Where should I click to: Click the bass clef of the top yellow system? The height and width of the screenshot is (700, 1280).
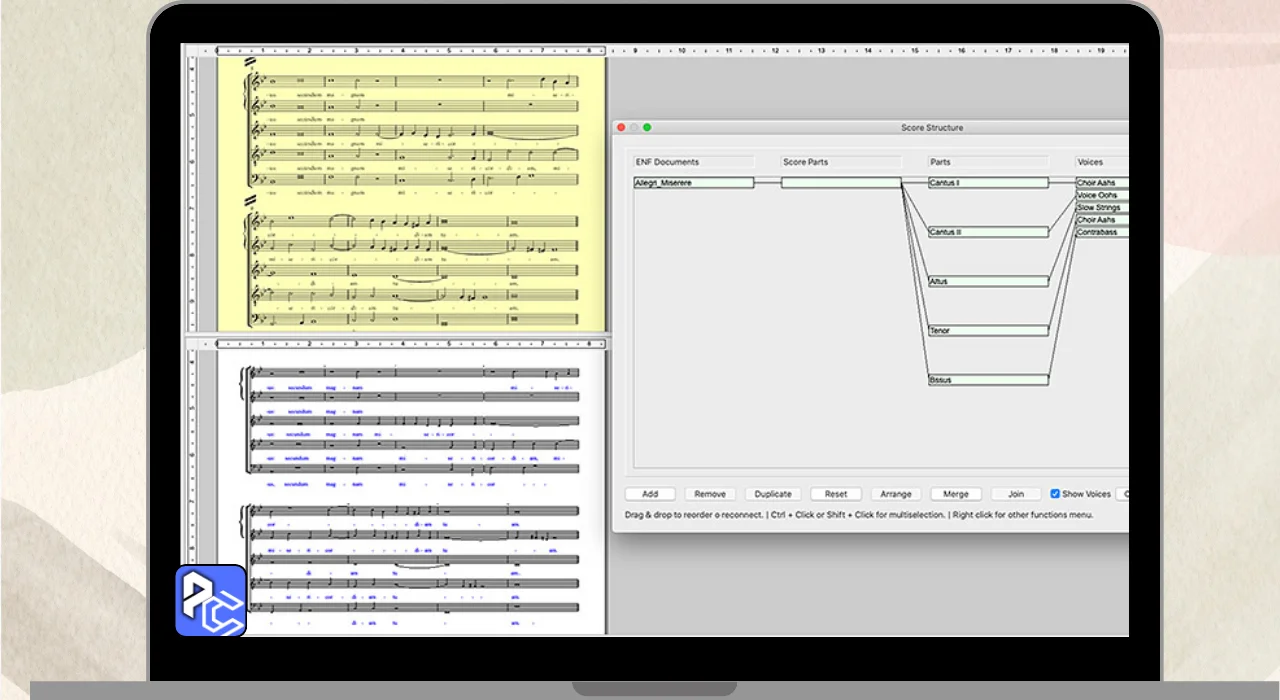255,179
